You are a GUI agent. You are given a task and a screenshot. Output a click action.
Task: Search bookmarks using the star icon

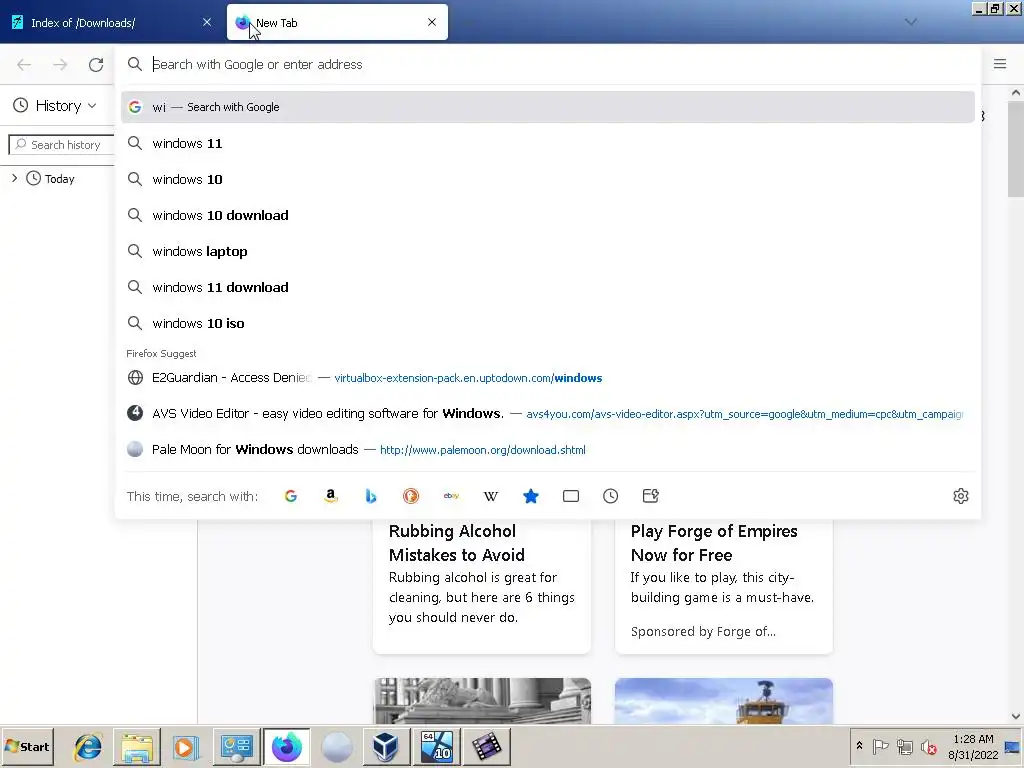pyautogui.click(x=531, y=496)
